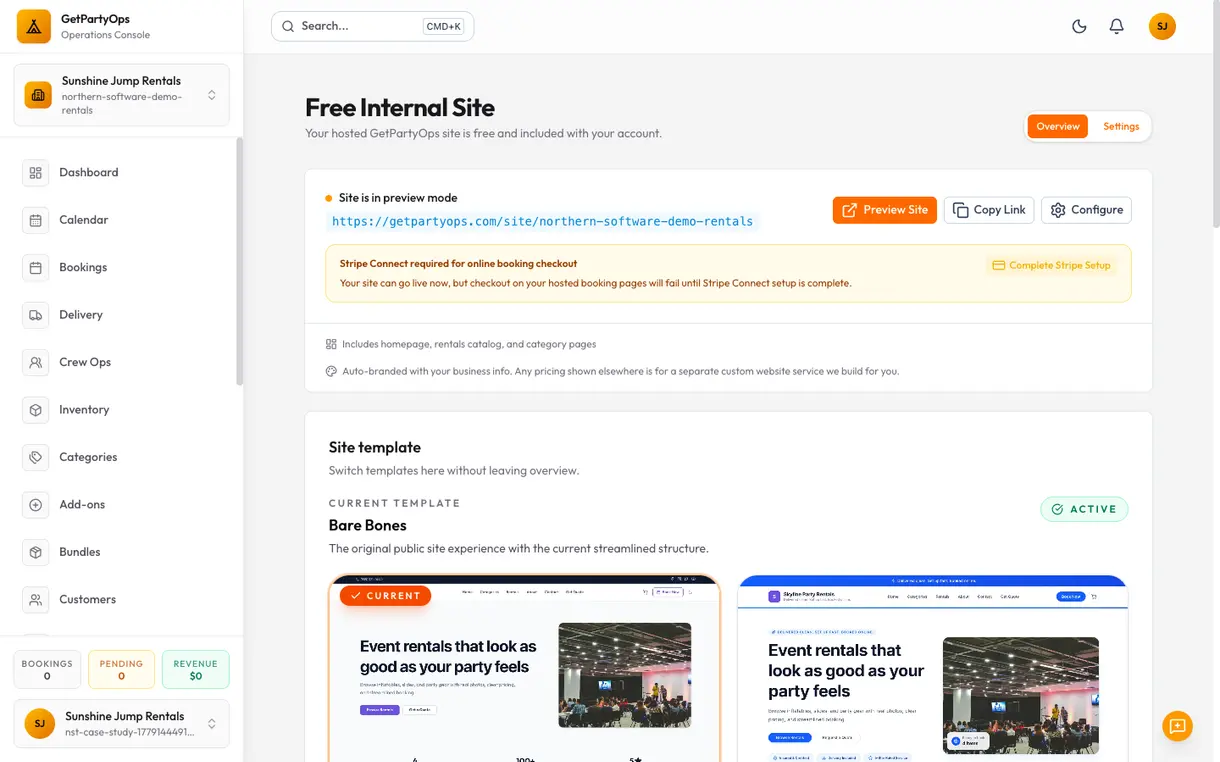The height and width of the screenshot is (762, 1220).
Task: Click the copy icon on Copy Link
Action: click(x=960, y=210)
